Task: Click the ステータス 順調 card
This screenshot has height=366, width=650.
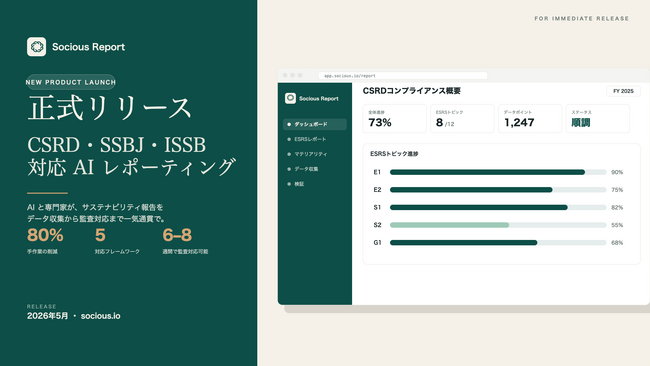Action: coord(597,119)
